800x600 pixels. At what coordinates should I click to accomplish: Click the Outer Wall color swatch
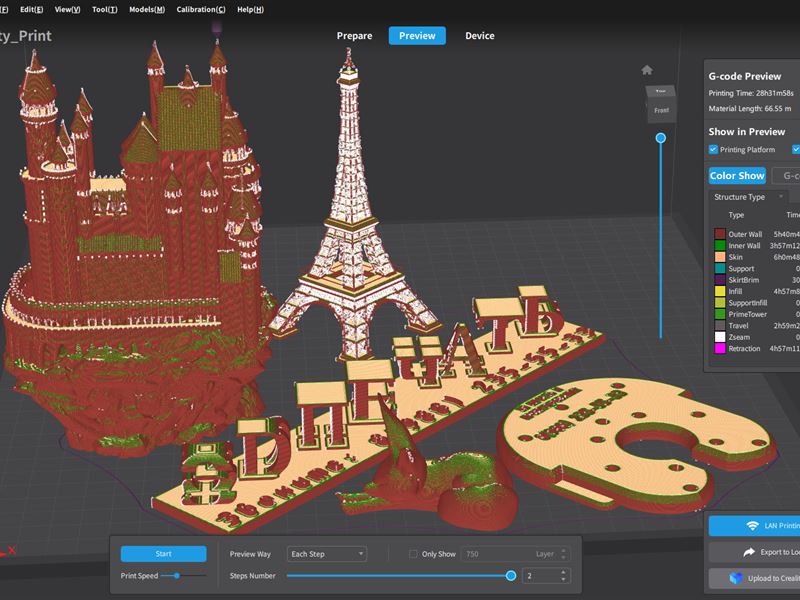[x=719, y=234]
